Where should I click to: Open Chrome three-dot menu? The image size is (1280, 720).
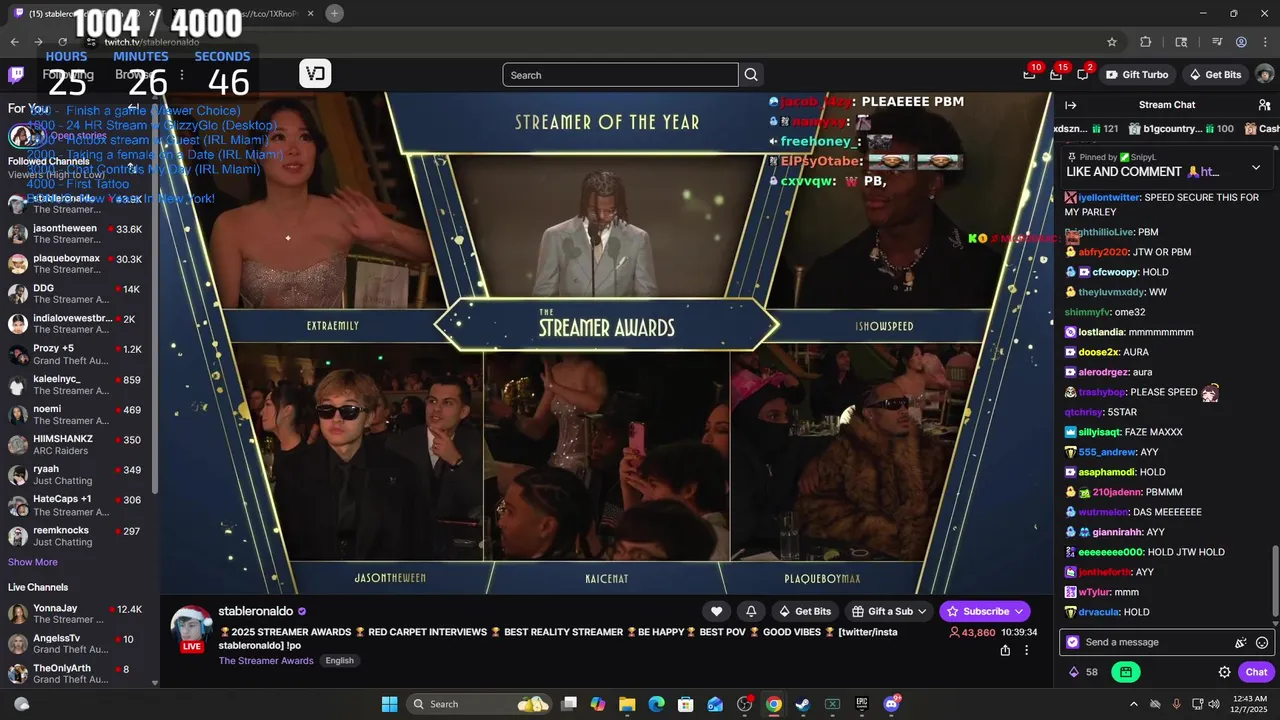1264,42
